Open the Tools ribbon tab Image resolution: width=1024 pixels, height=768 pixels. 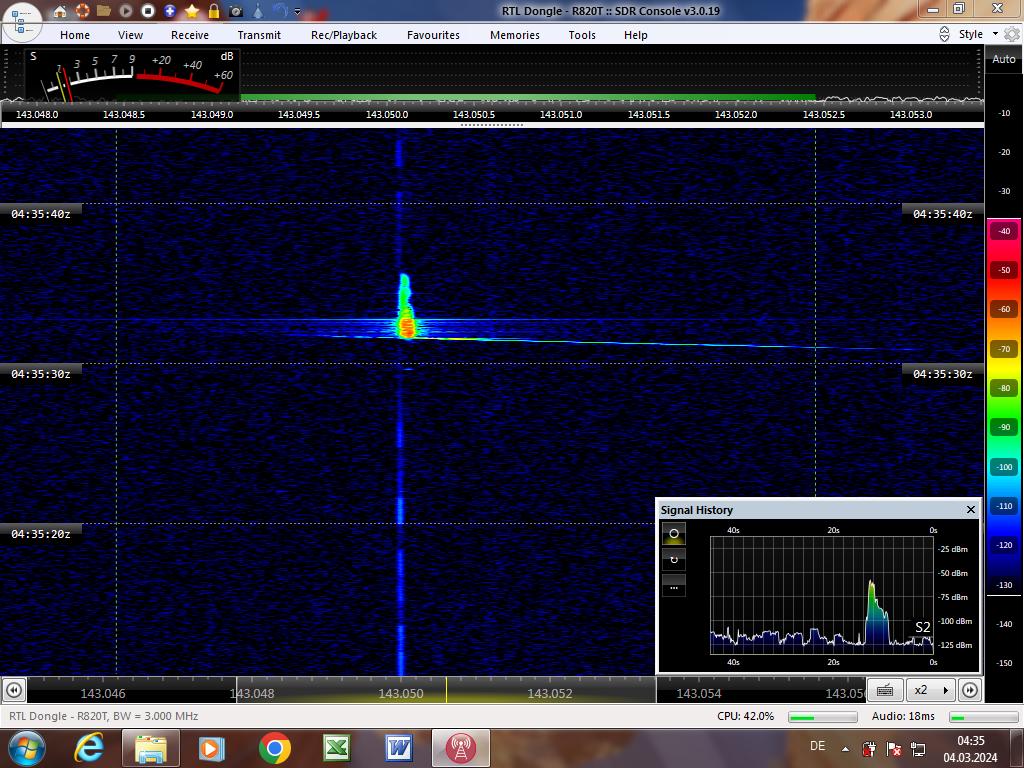pos(582,35)
